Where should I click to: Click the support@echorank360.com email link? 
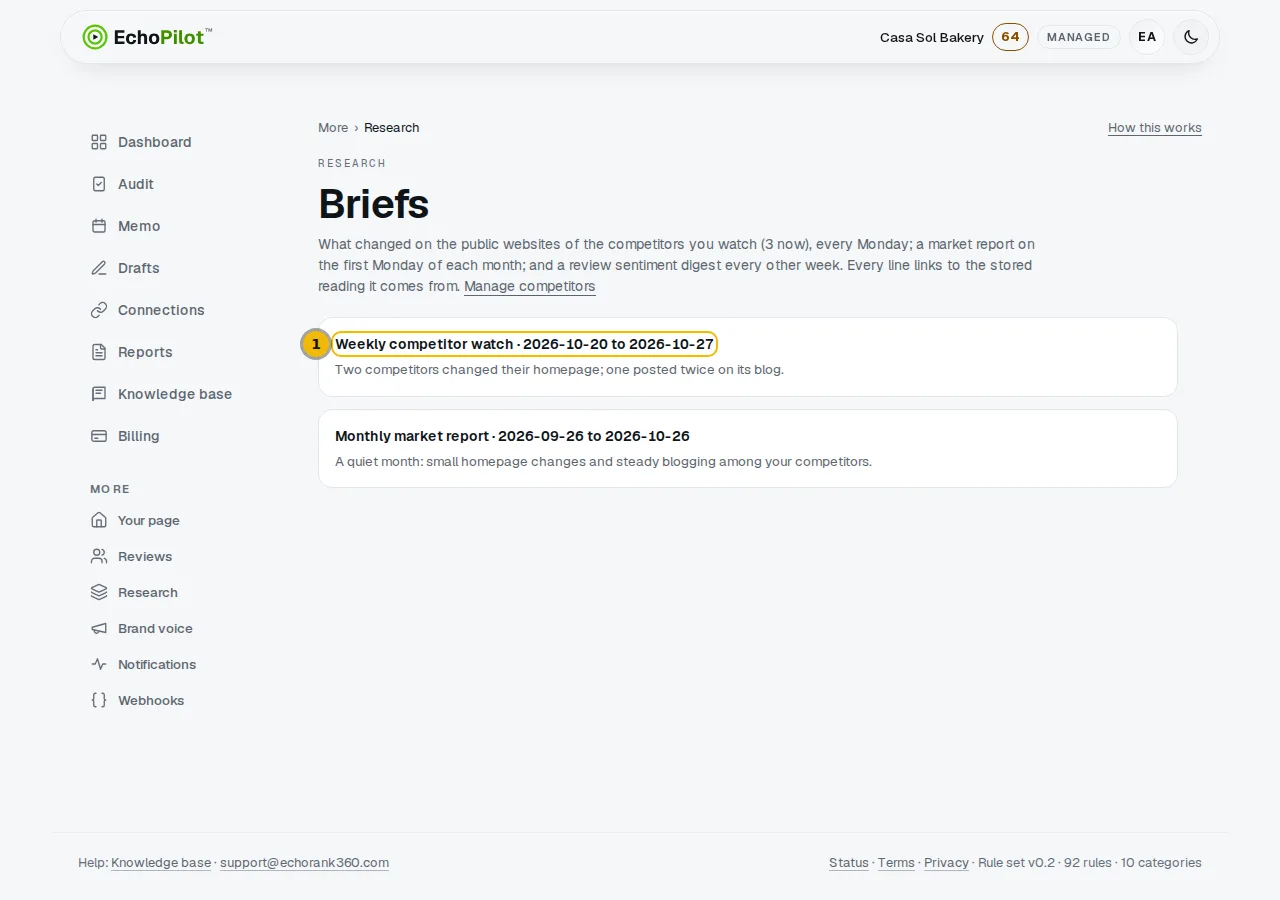[x=305, y=863]
